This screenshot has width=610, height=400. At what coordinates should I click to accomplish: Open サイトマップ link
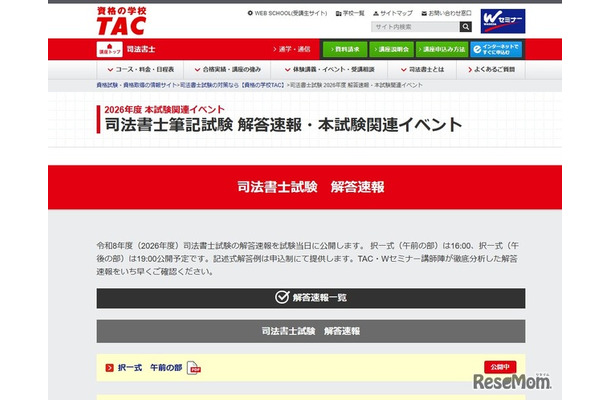[x=393, y=13]
